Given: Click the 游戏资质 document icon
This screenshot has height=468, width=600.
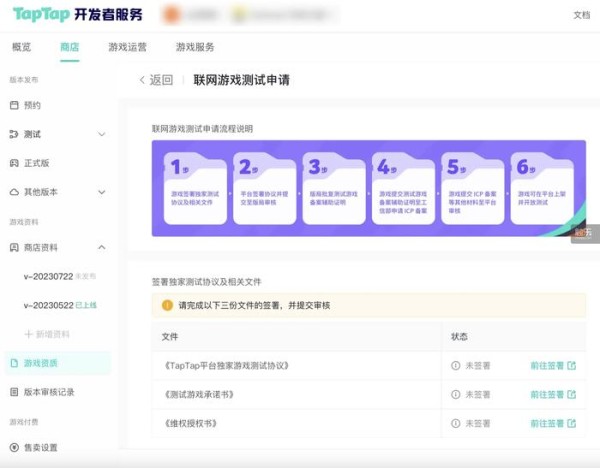Looking at the screenshot, I should click(14, 363).
